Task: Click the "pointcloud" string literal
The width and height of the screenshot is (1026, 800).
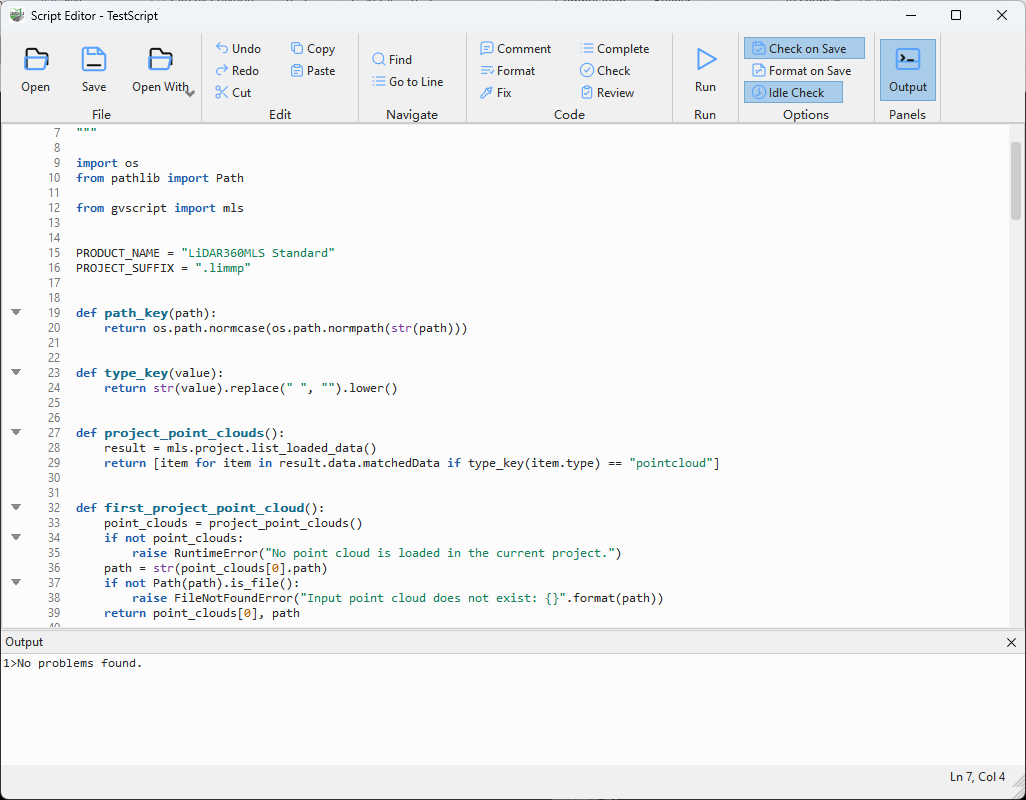Action: (671, 463)
